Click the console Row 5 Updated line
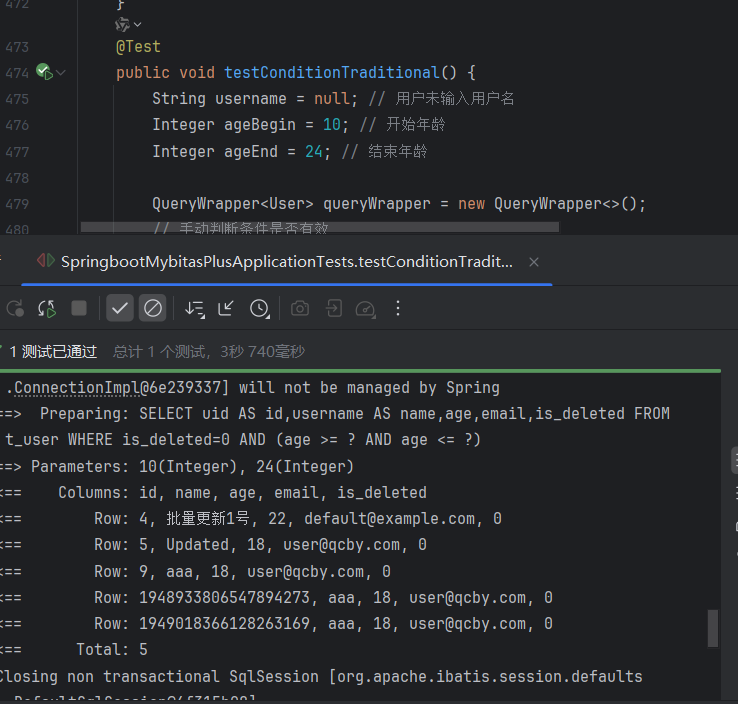Screen dimensions: 738x704 pyautogui.click(x=214, y=545)
